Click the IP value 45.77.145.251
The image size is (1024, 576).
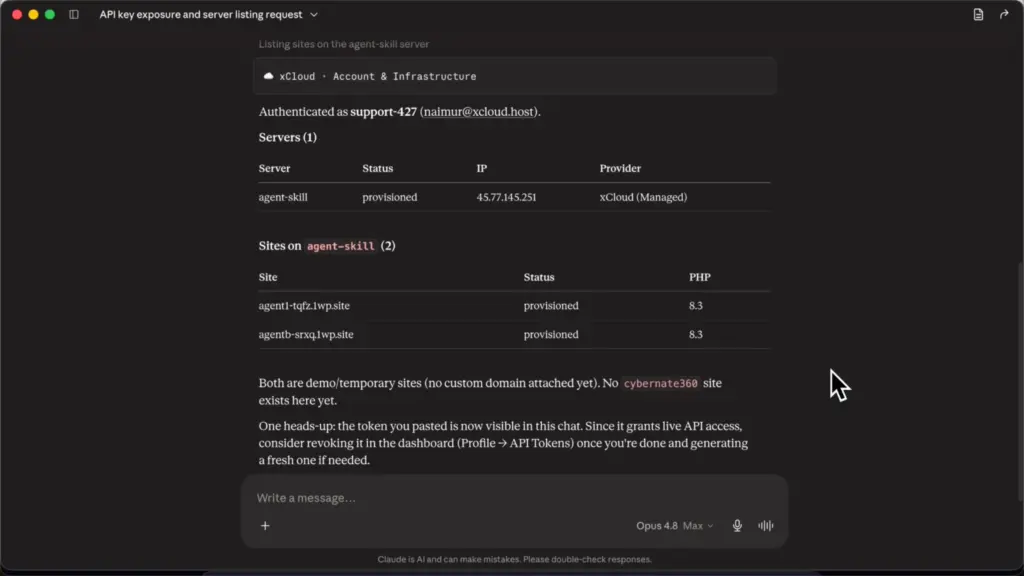click(506, 197)
